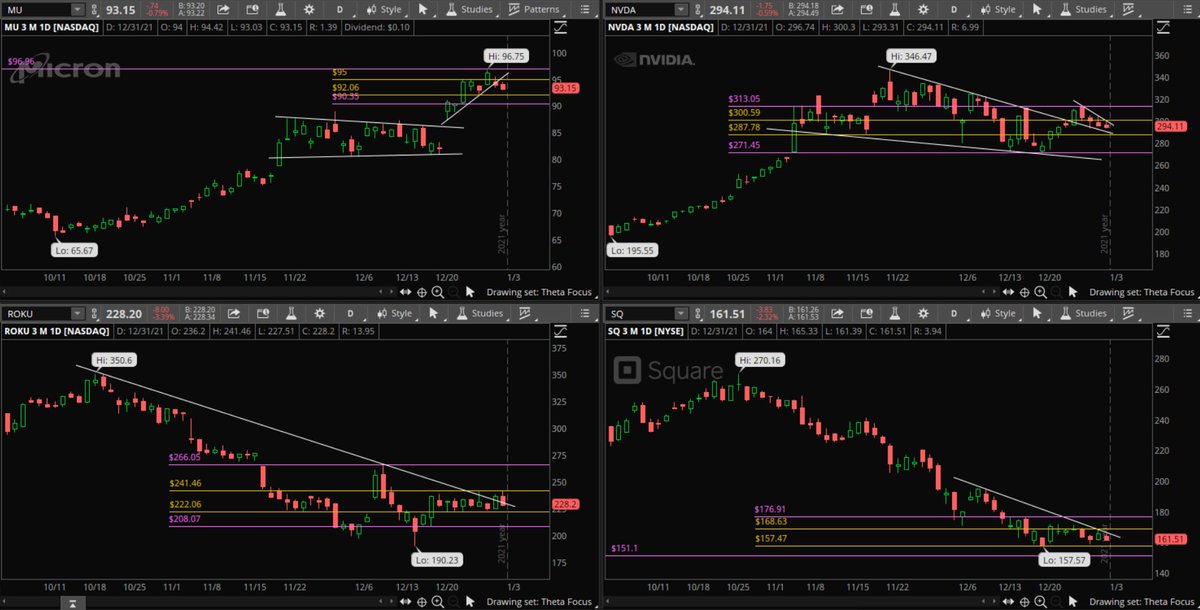This screenshot has height=610, width=1200.
Task: Click the zoom-in magnifier below ROKU chart
Action: 440,601
